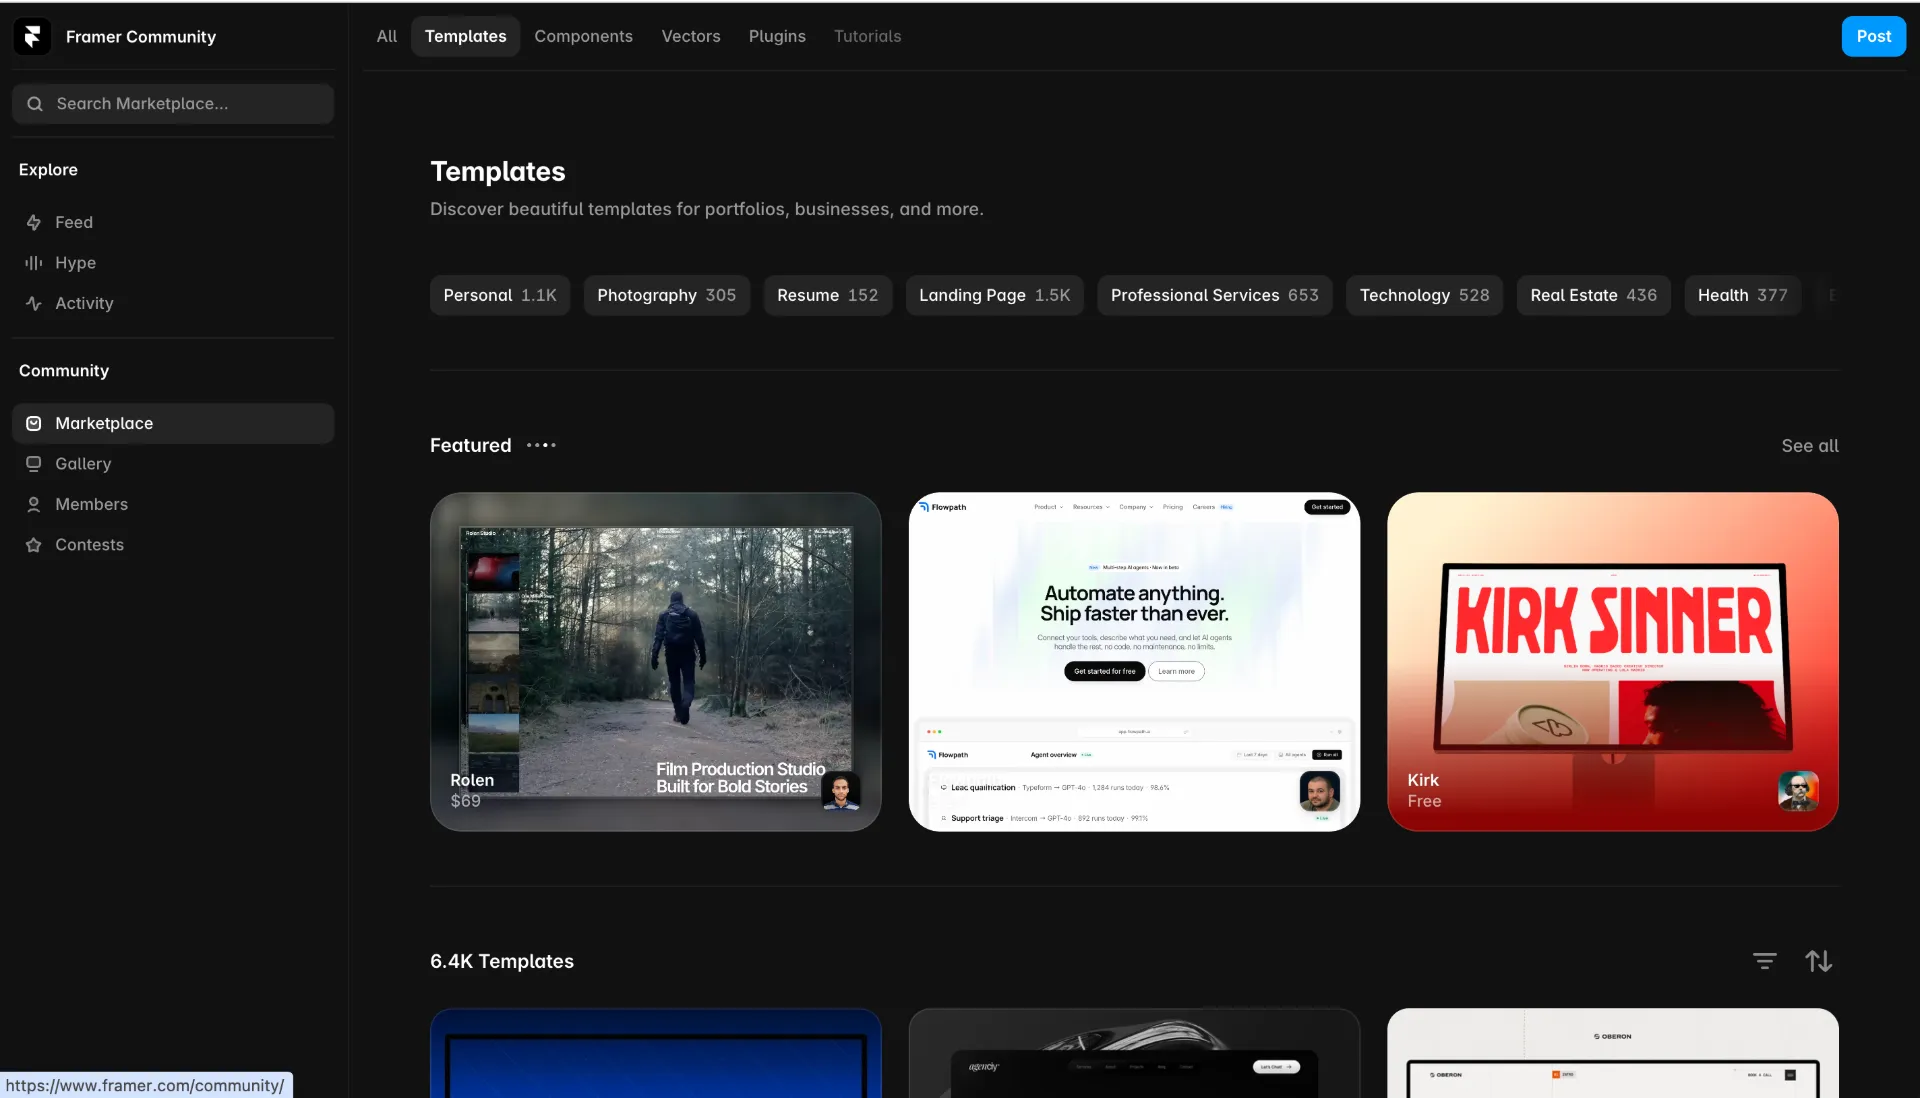Click the Members person icon

(34, 504)
